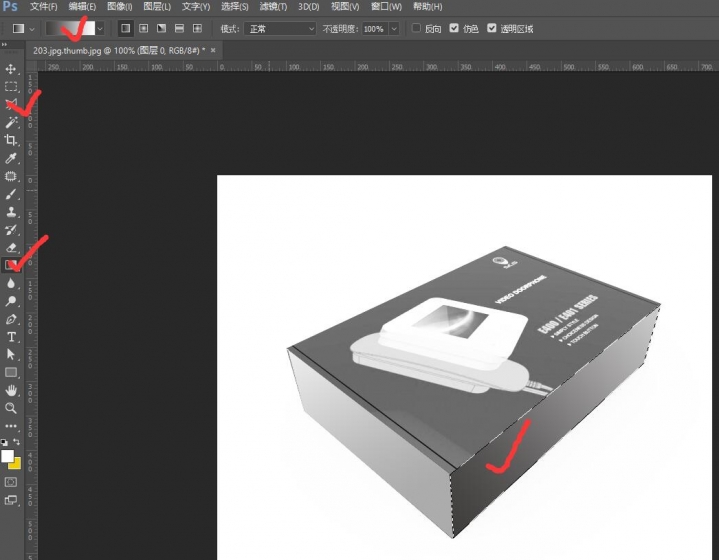
Task: Open the 图层(L) menu
Action: coord(158,7)
